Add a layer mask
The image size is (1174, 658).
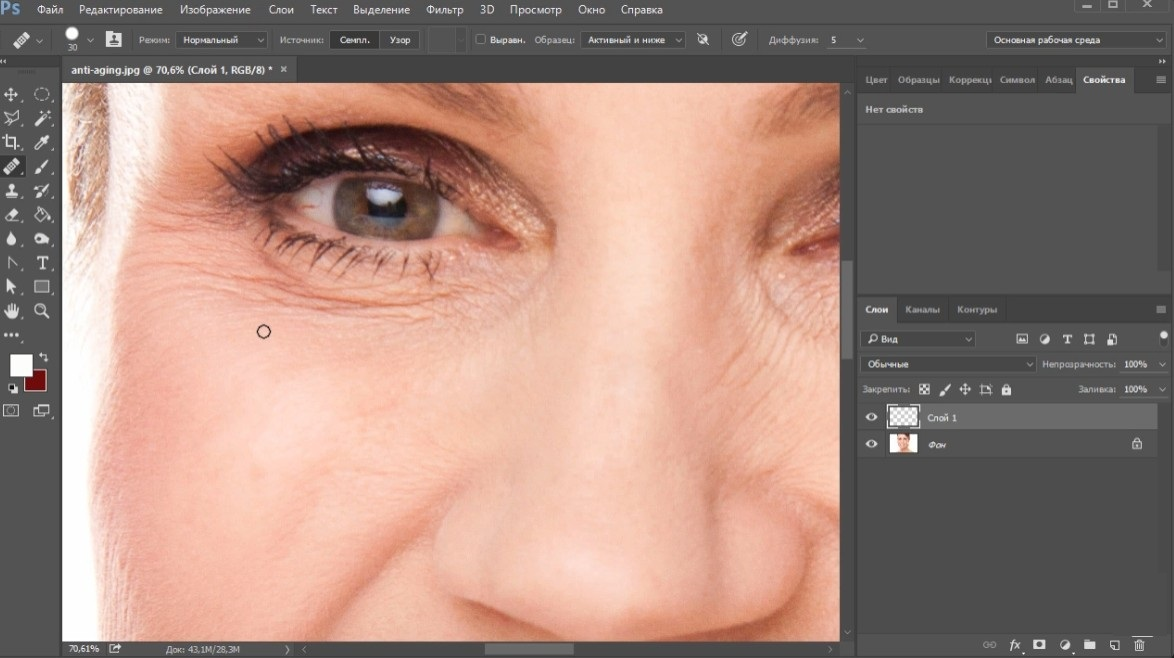point(1039,645)
